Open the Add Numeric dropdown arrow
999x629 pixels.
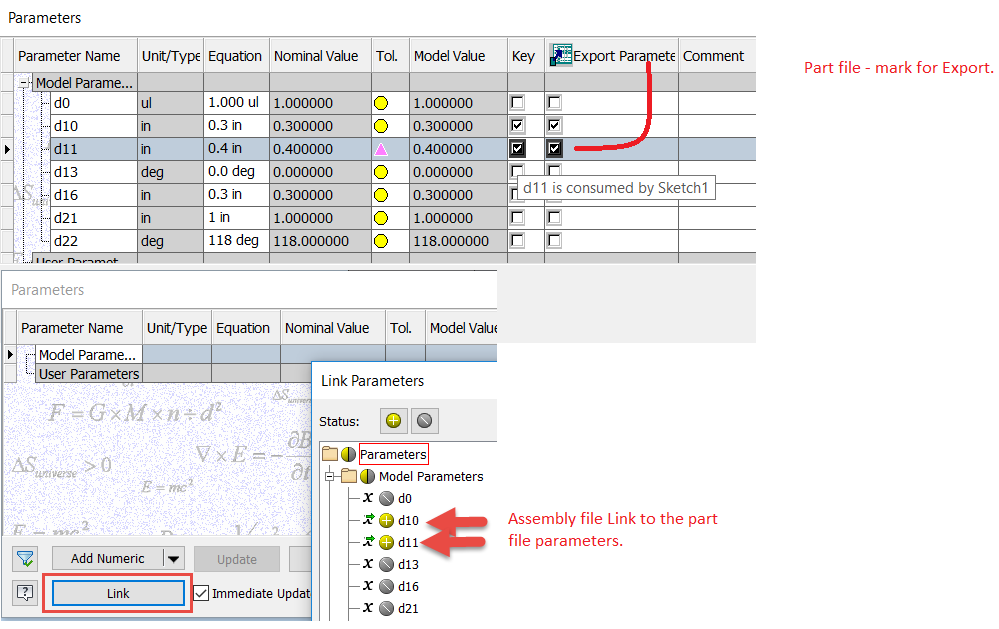(173, 559)
